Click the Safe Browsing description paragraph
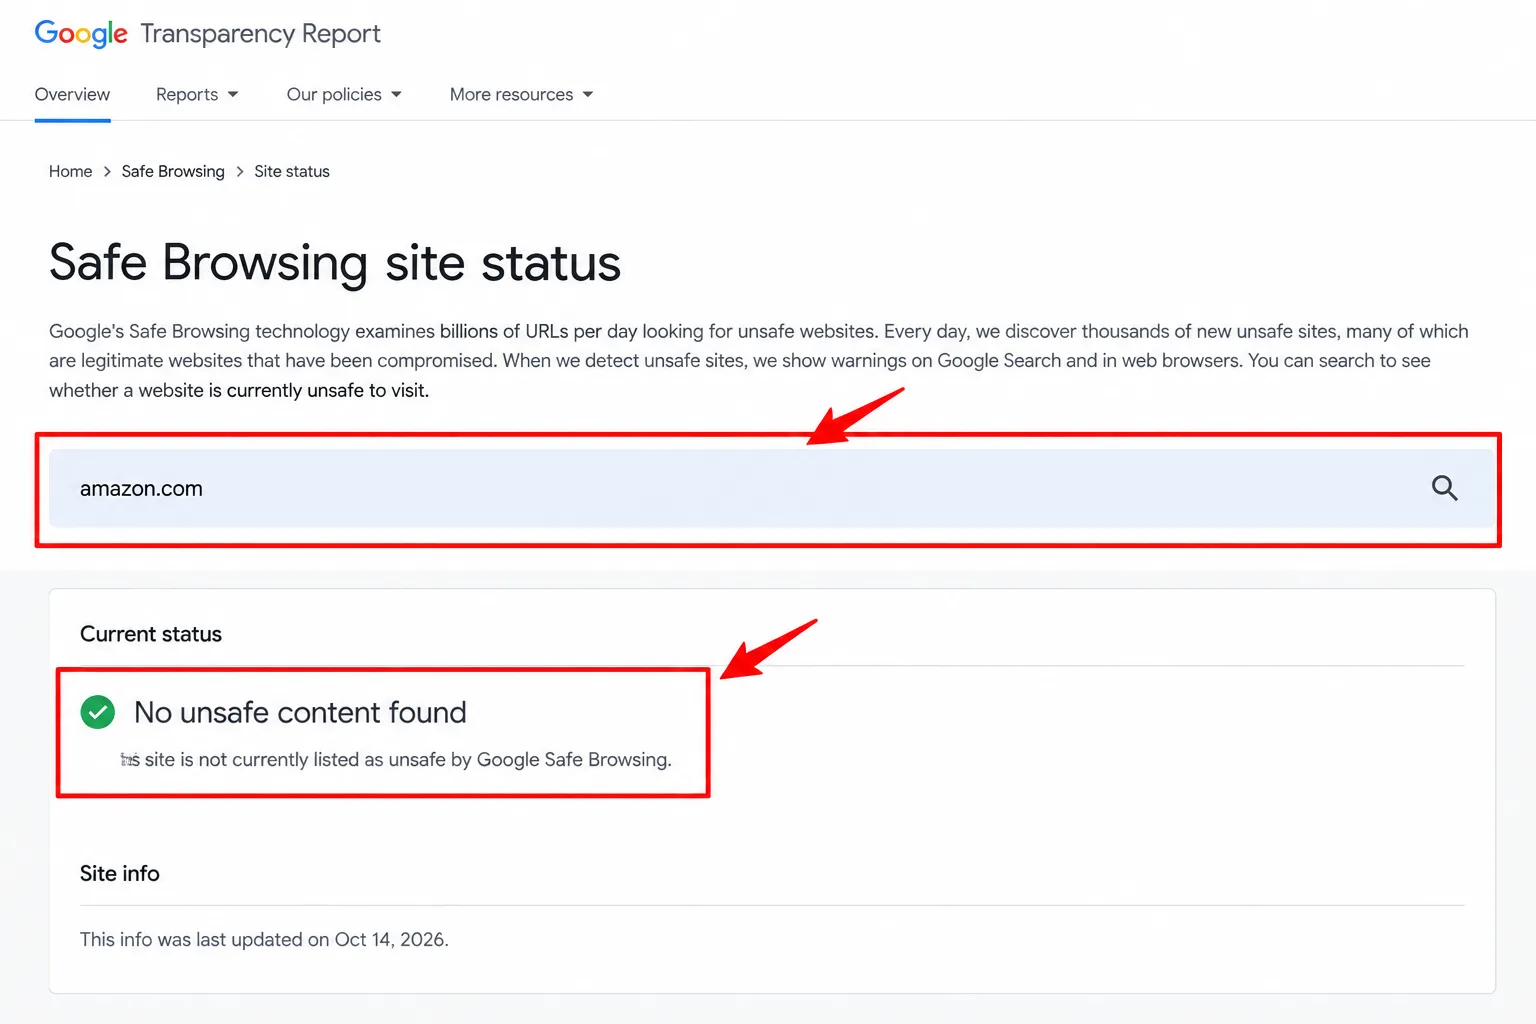Image resolution: width=1536 pixels, height=1024 pixels. click(x=759, y=360)
